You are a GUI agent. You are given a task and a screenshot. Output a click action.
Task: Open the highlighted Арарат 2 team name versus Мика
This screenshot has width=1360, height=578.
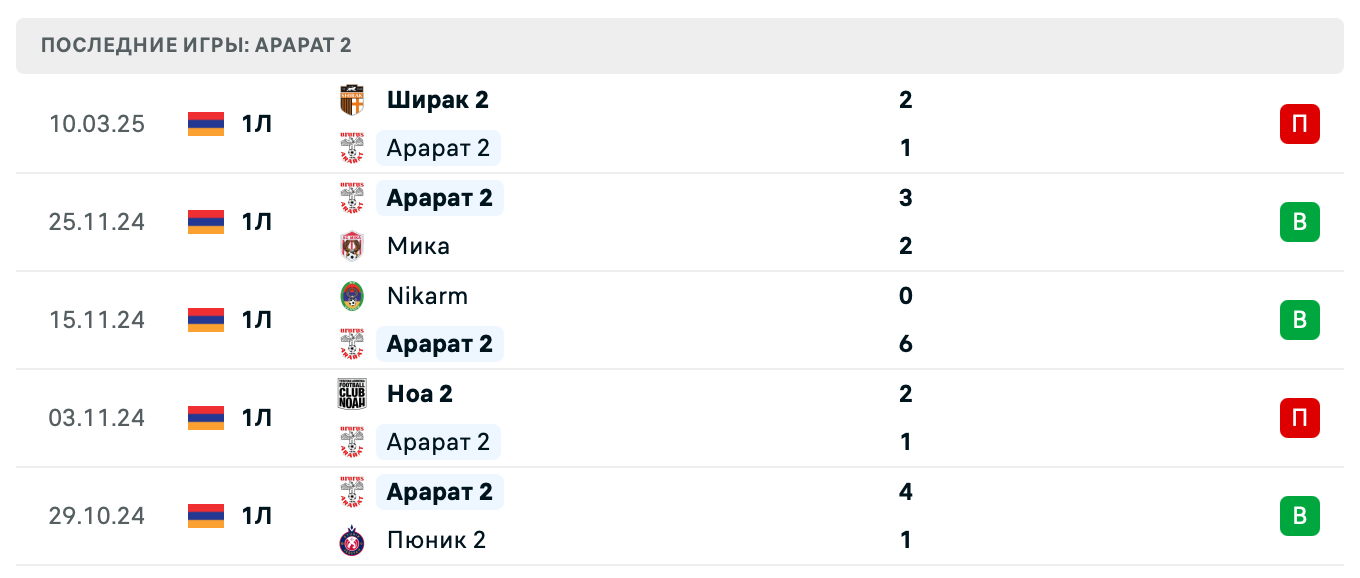pyautogui.click(x=440, y=197)
